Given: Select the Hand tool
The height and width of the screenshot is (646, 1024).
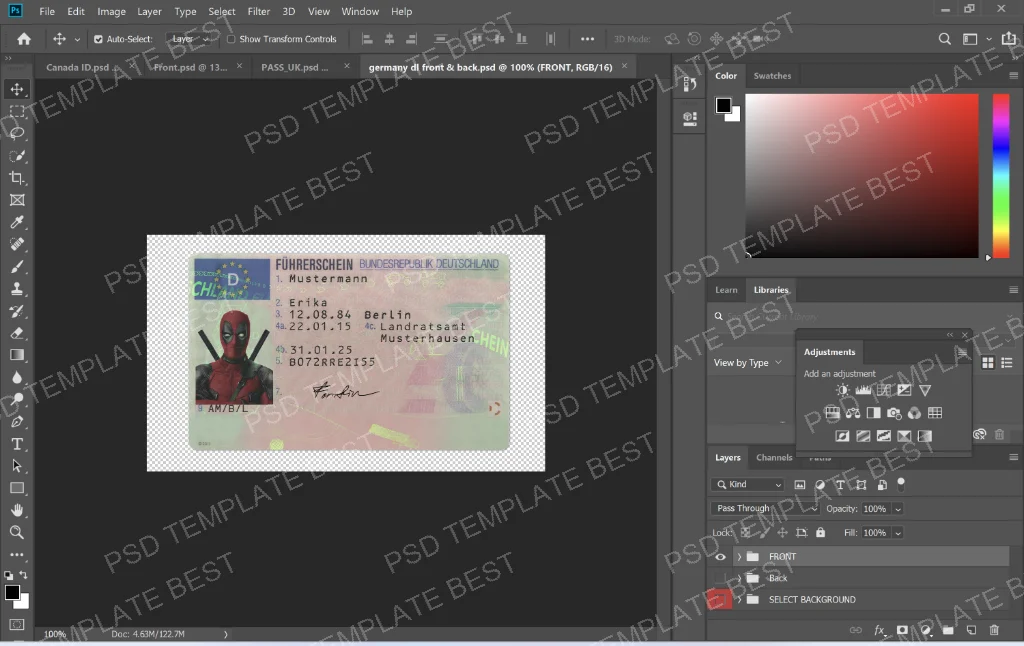Looking at the screenshot, I should coord(17,510).
